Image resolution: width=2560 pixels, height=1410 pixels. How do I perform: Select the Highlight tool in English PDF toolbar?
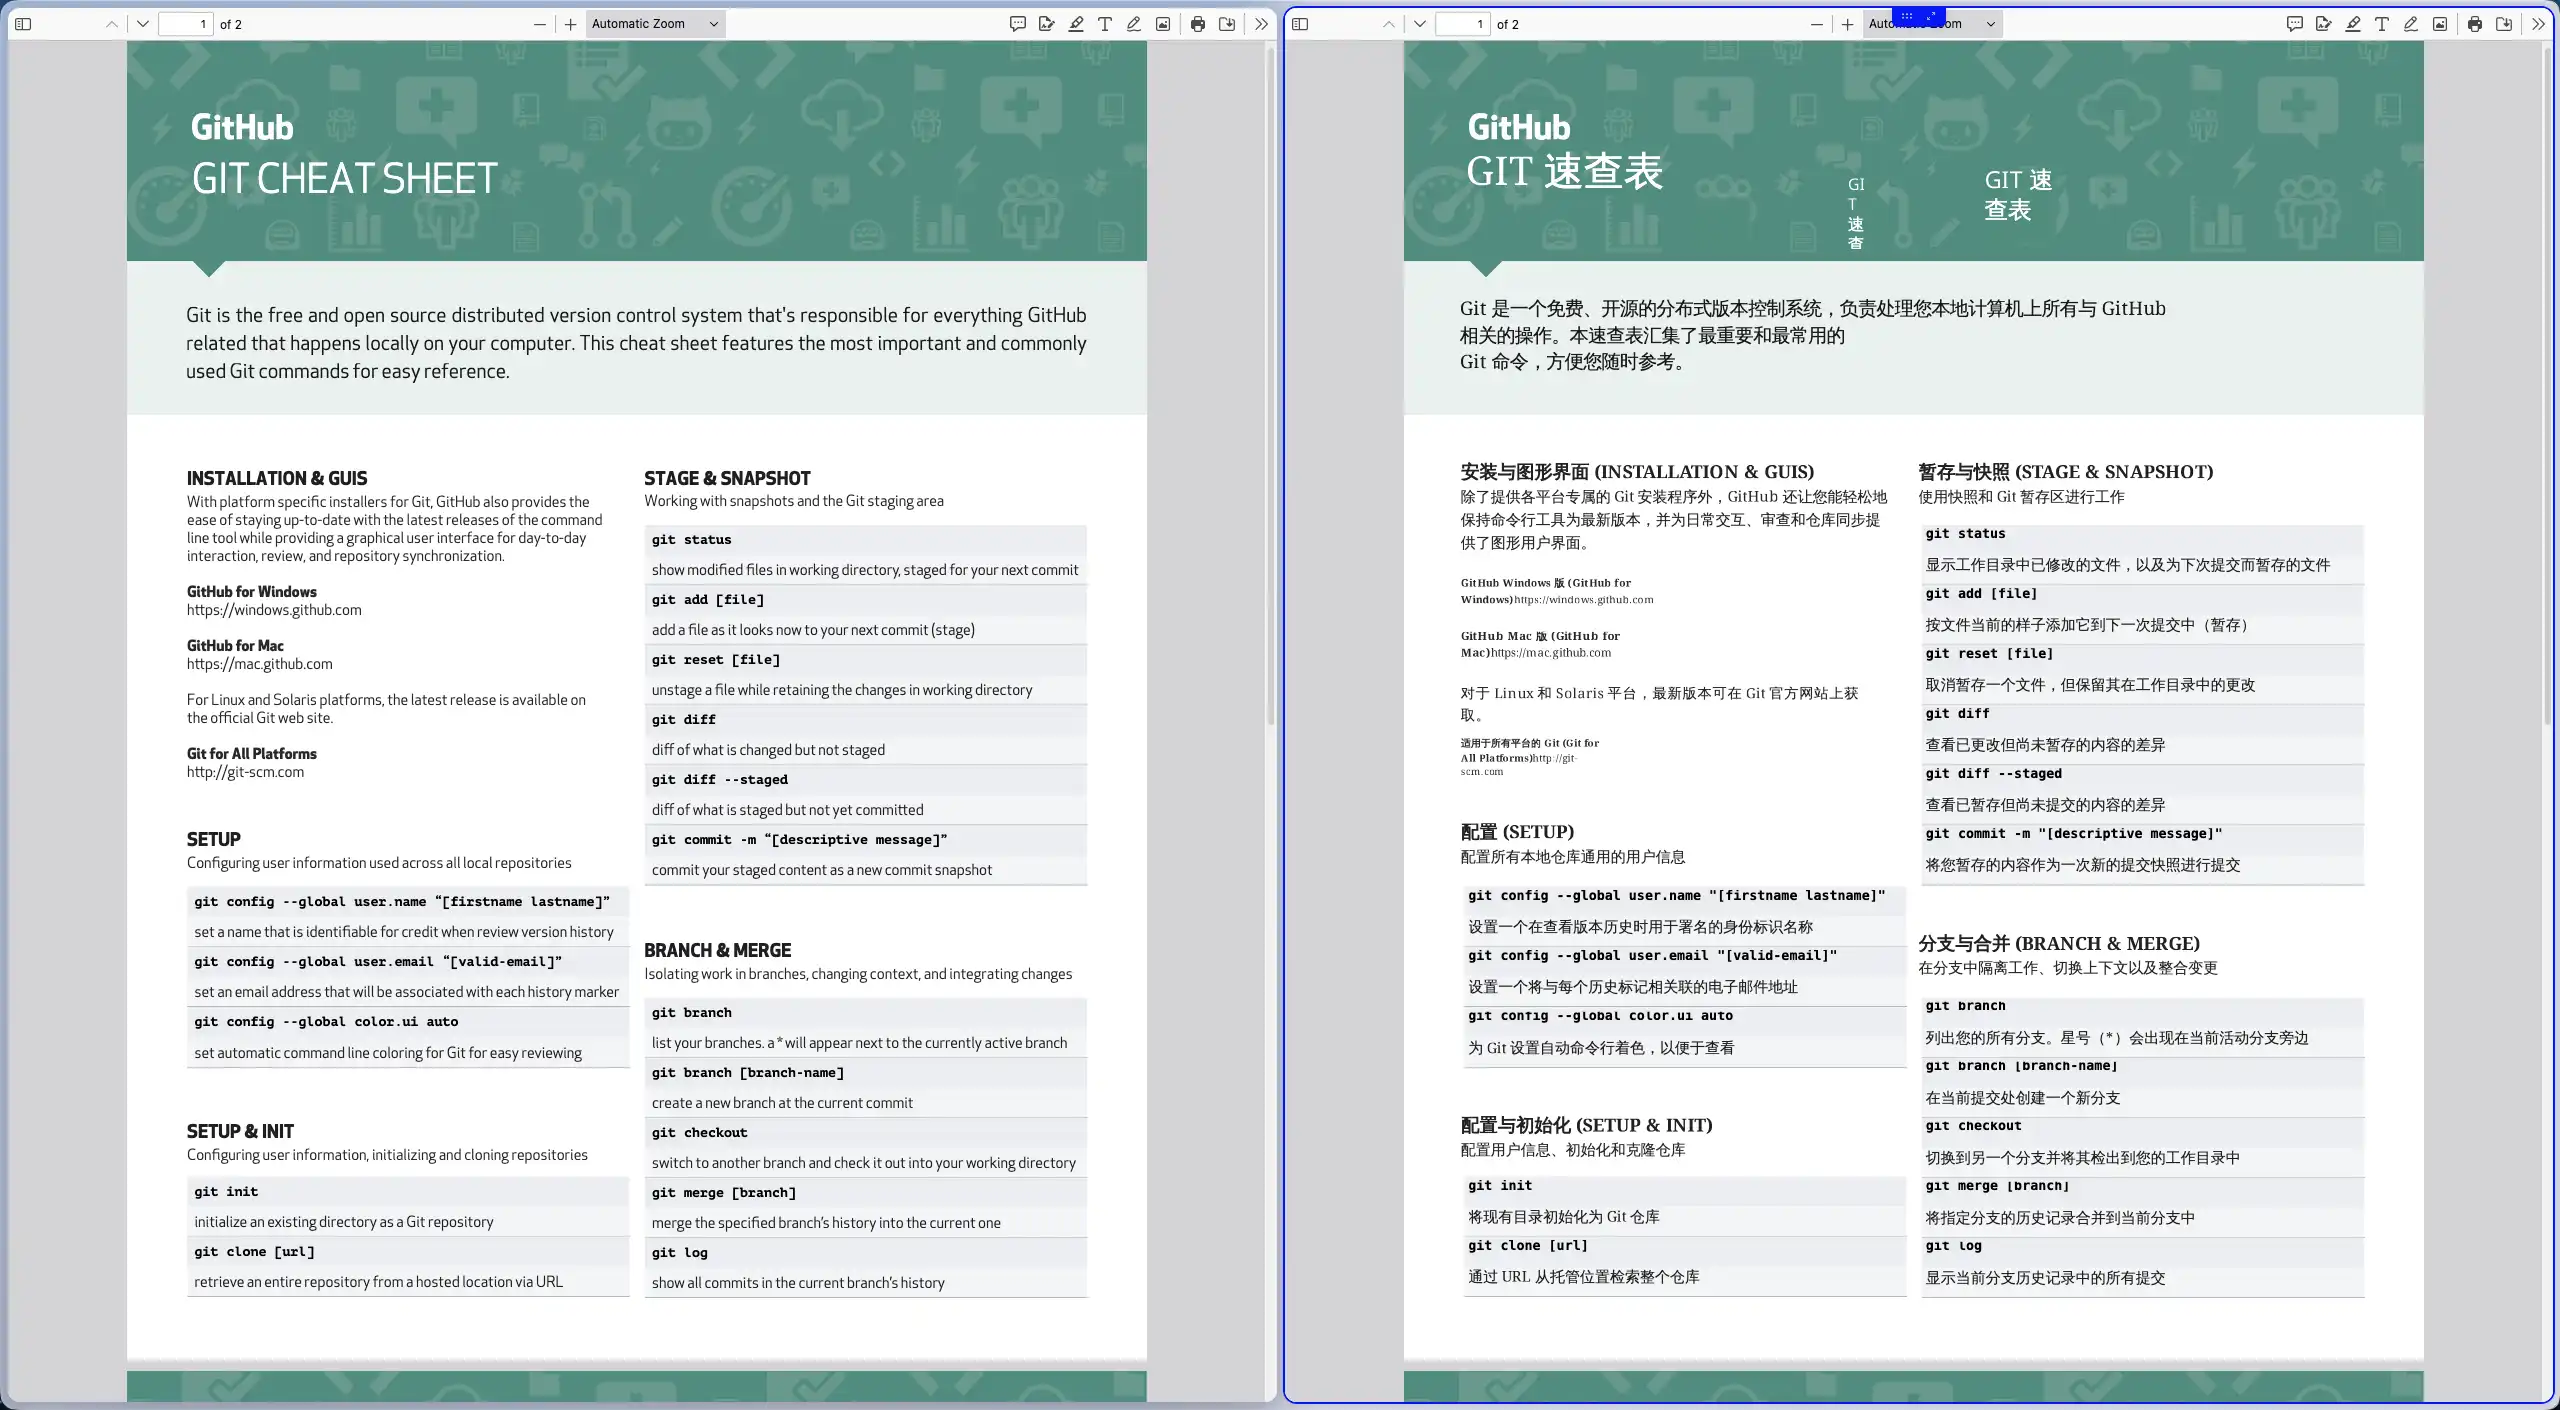pos(1076,24)
